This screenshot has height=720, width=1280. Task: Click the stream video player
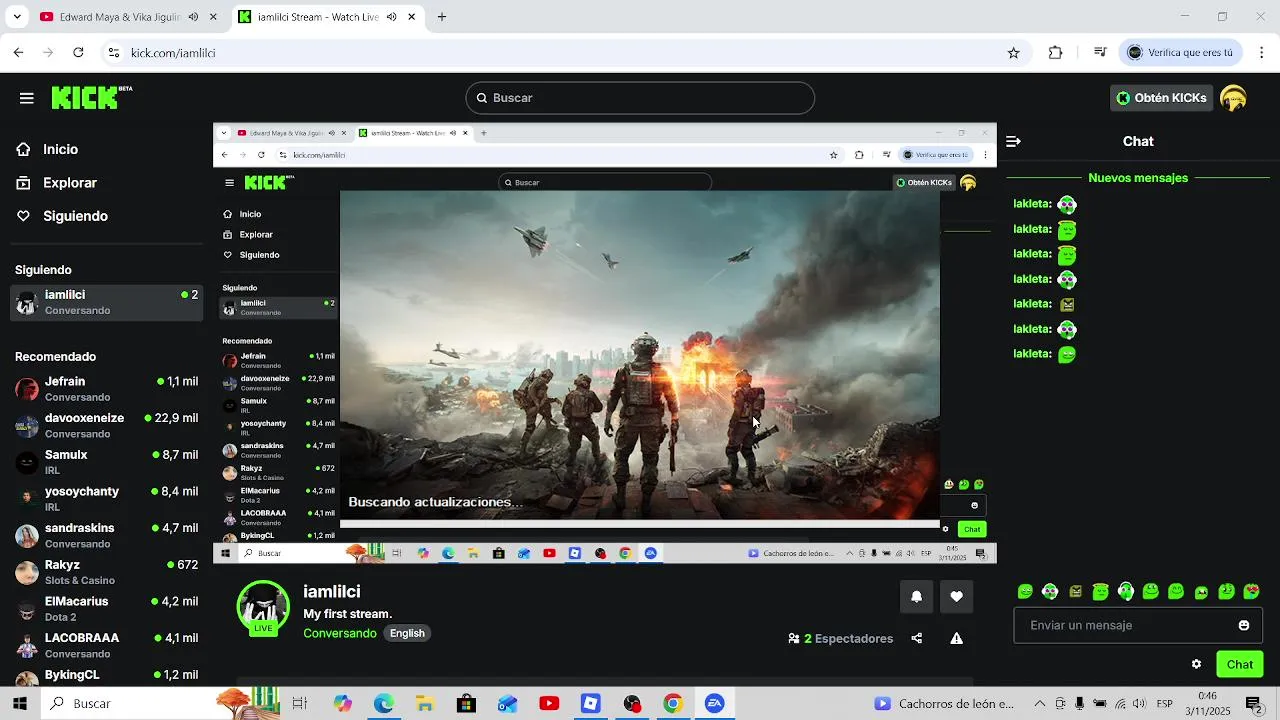click(605, 343)
